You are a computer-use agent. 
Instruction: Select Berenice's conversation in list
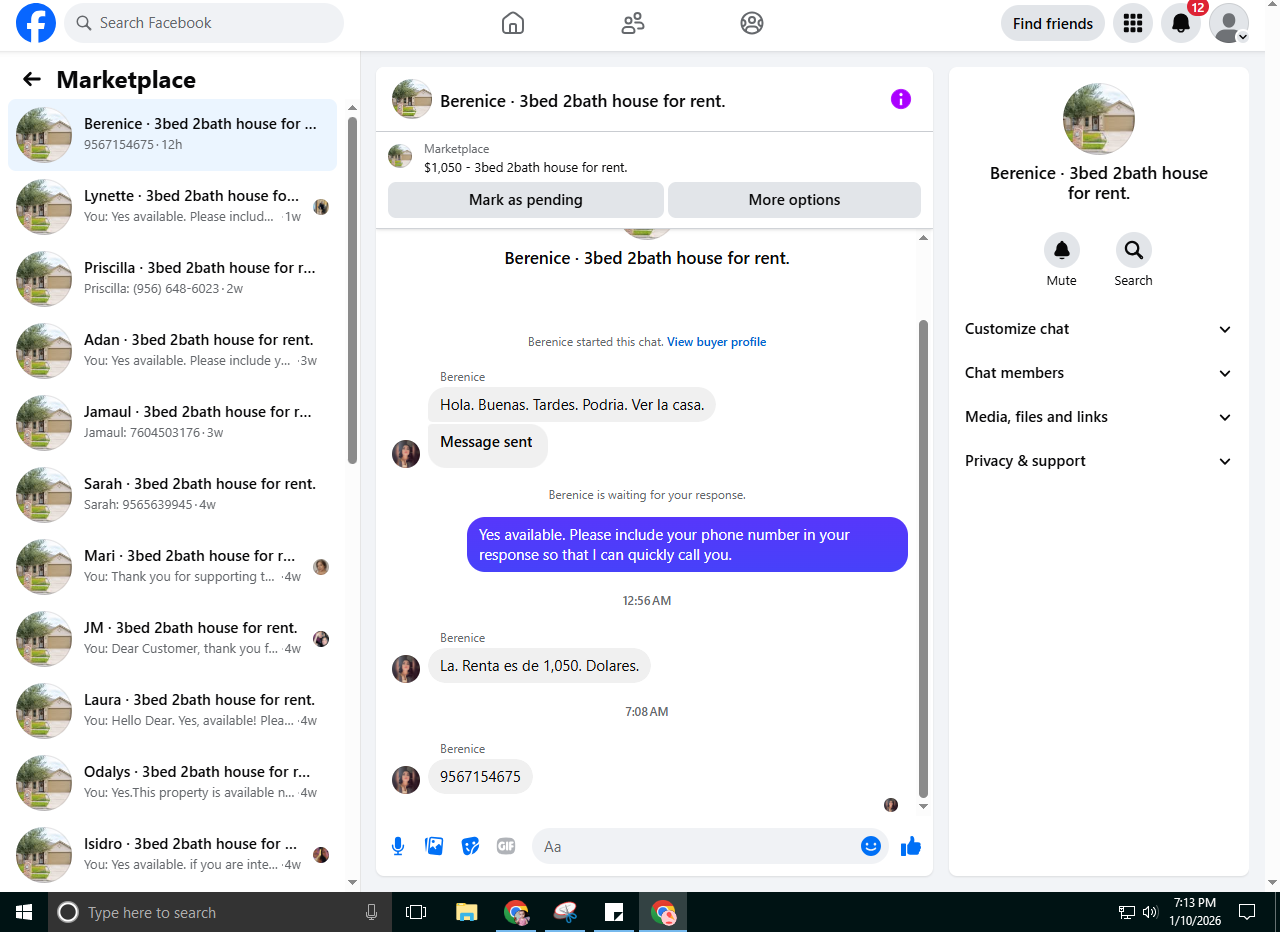click(172, 135)
